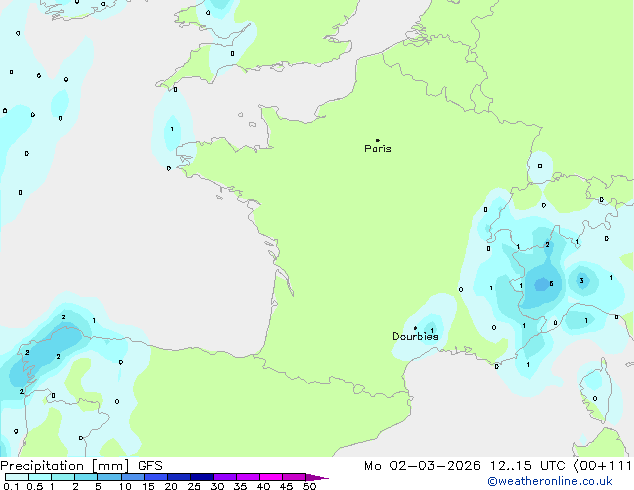Click the 25–30 mm legend color swatch
634x490 pixels.
click(201, 477)
